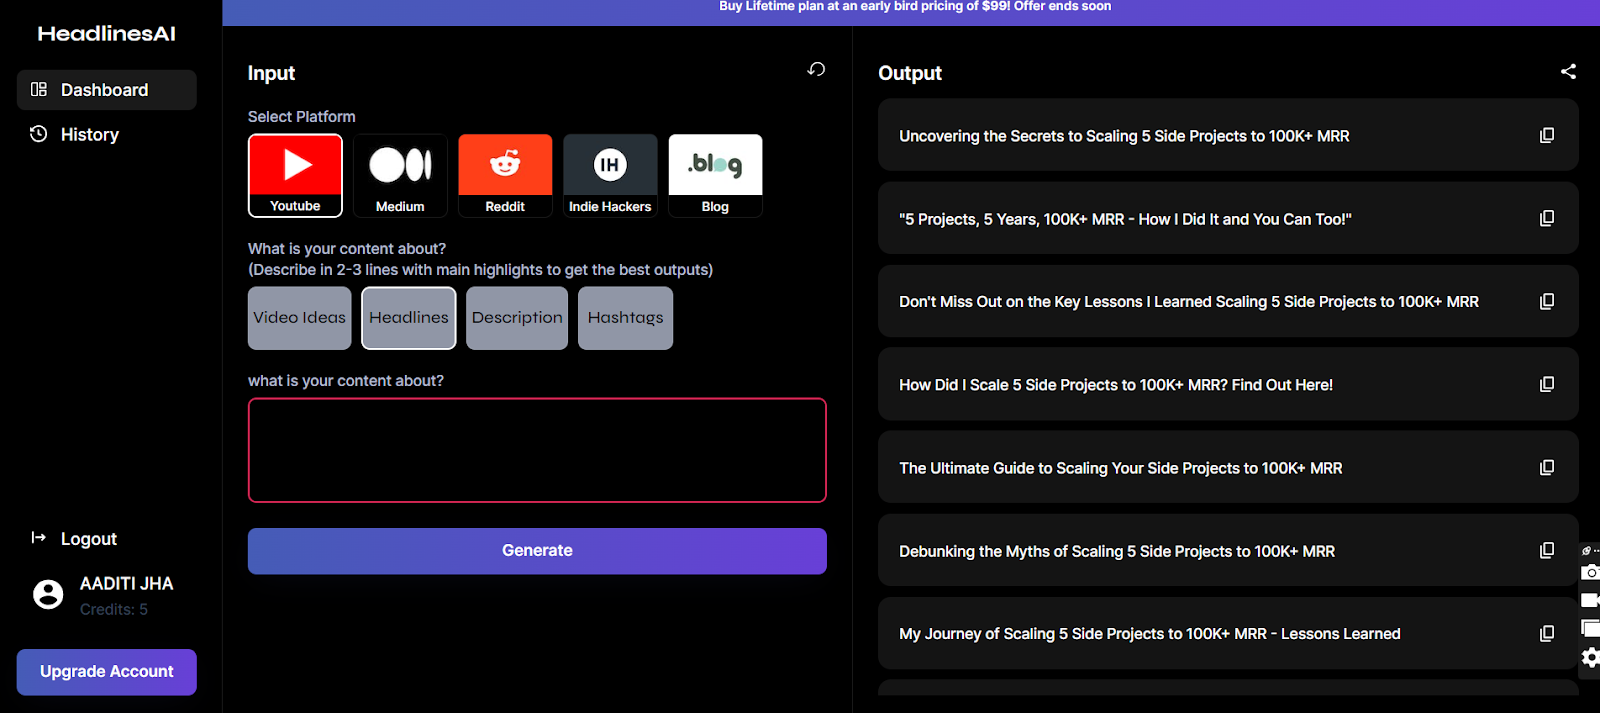The image size is (1600, 713).
Task: Share the output with the share icon
Action: point(1568,71)
